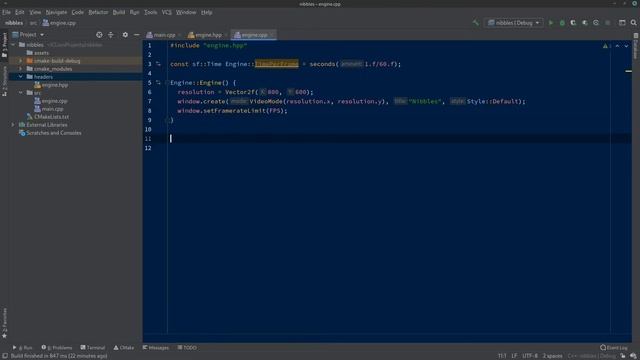Toggle the Project side tool window button
The width and height of the screenshot is (640, 360).
pyautogui.click(x=4, y=45)
